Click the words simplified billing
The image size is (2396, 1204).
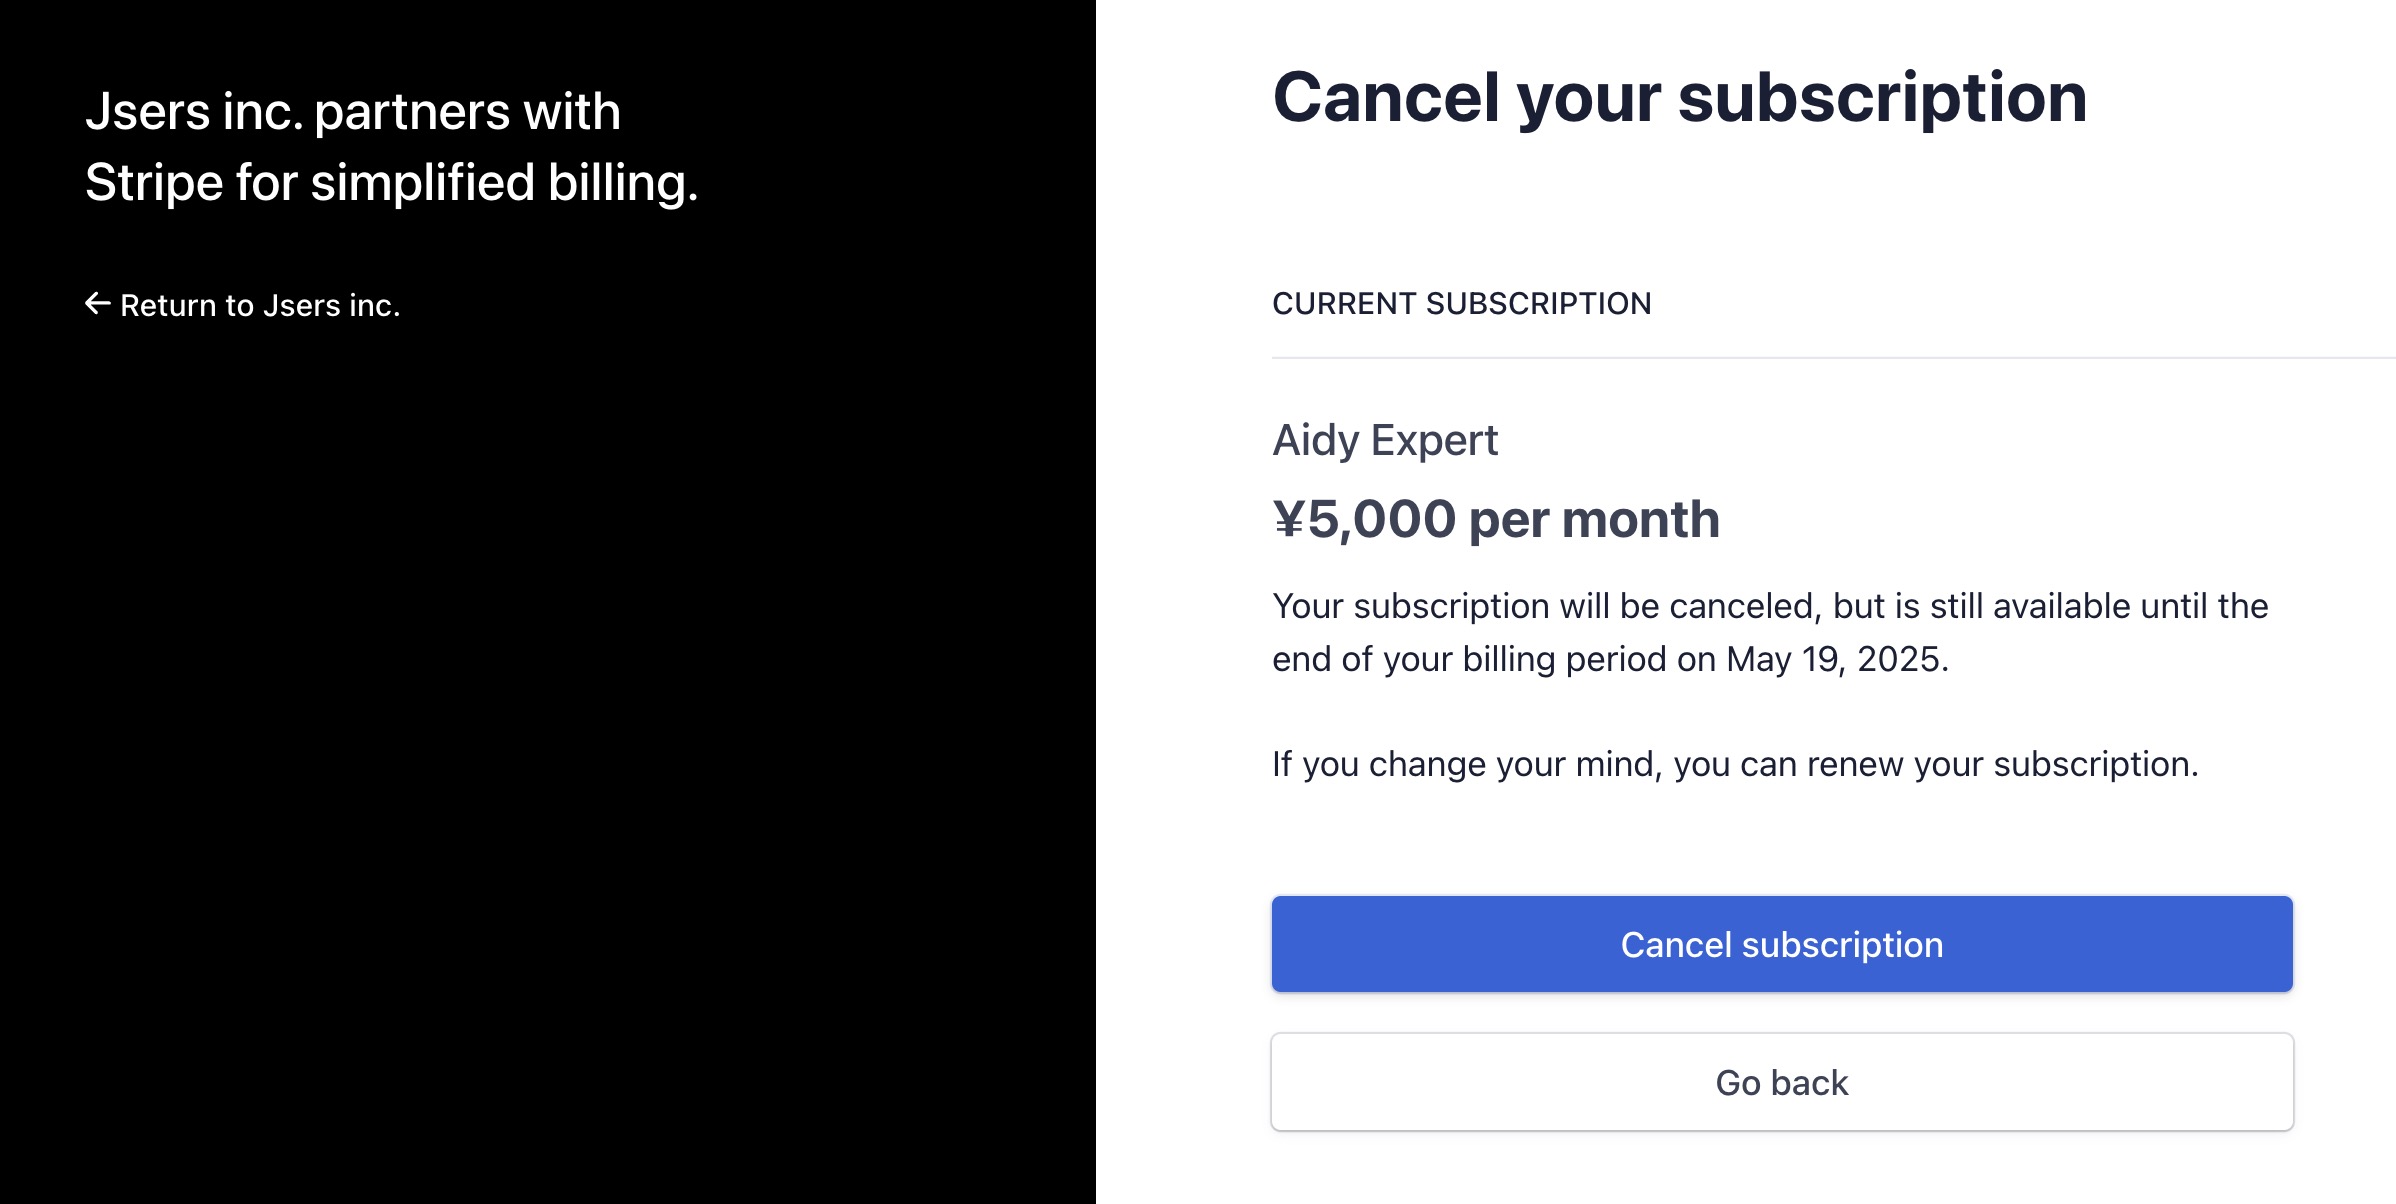(504, 183)
